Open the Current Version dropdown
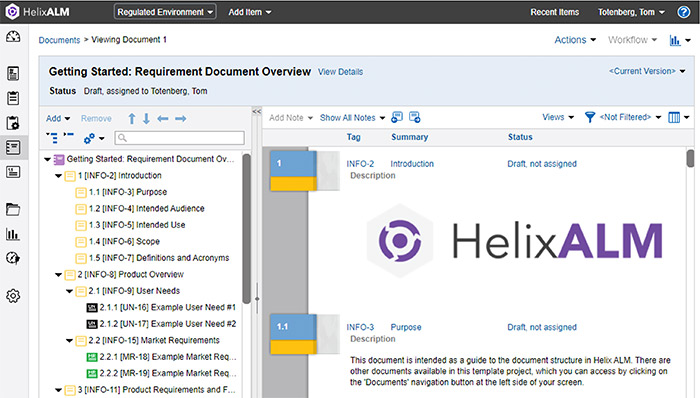This screenshot has width=700, height=398. (x=647, y=71)
